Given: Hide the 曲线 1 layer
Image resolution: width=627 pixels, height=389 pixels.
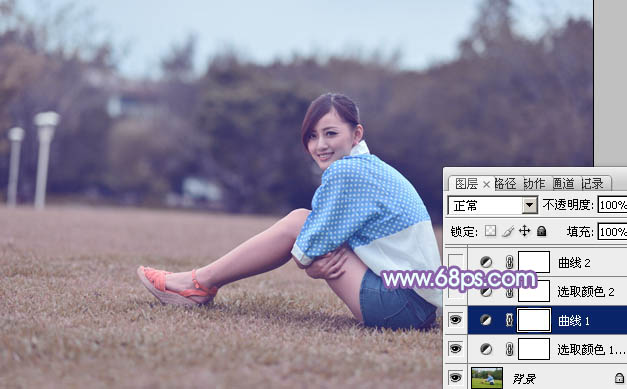Looking at the screenshot, I should (x=455, y=320).
